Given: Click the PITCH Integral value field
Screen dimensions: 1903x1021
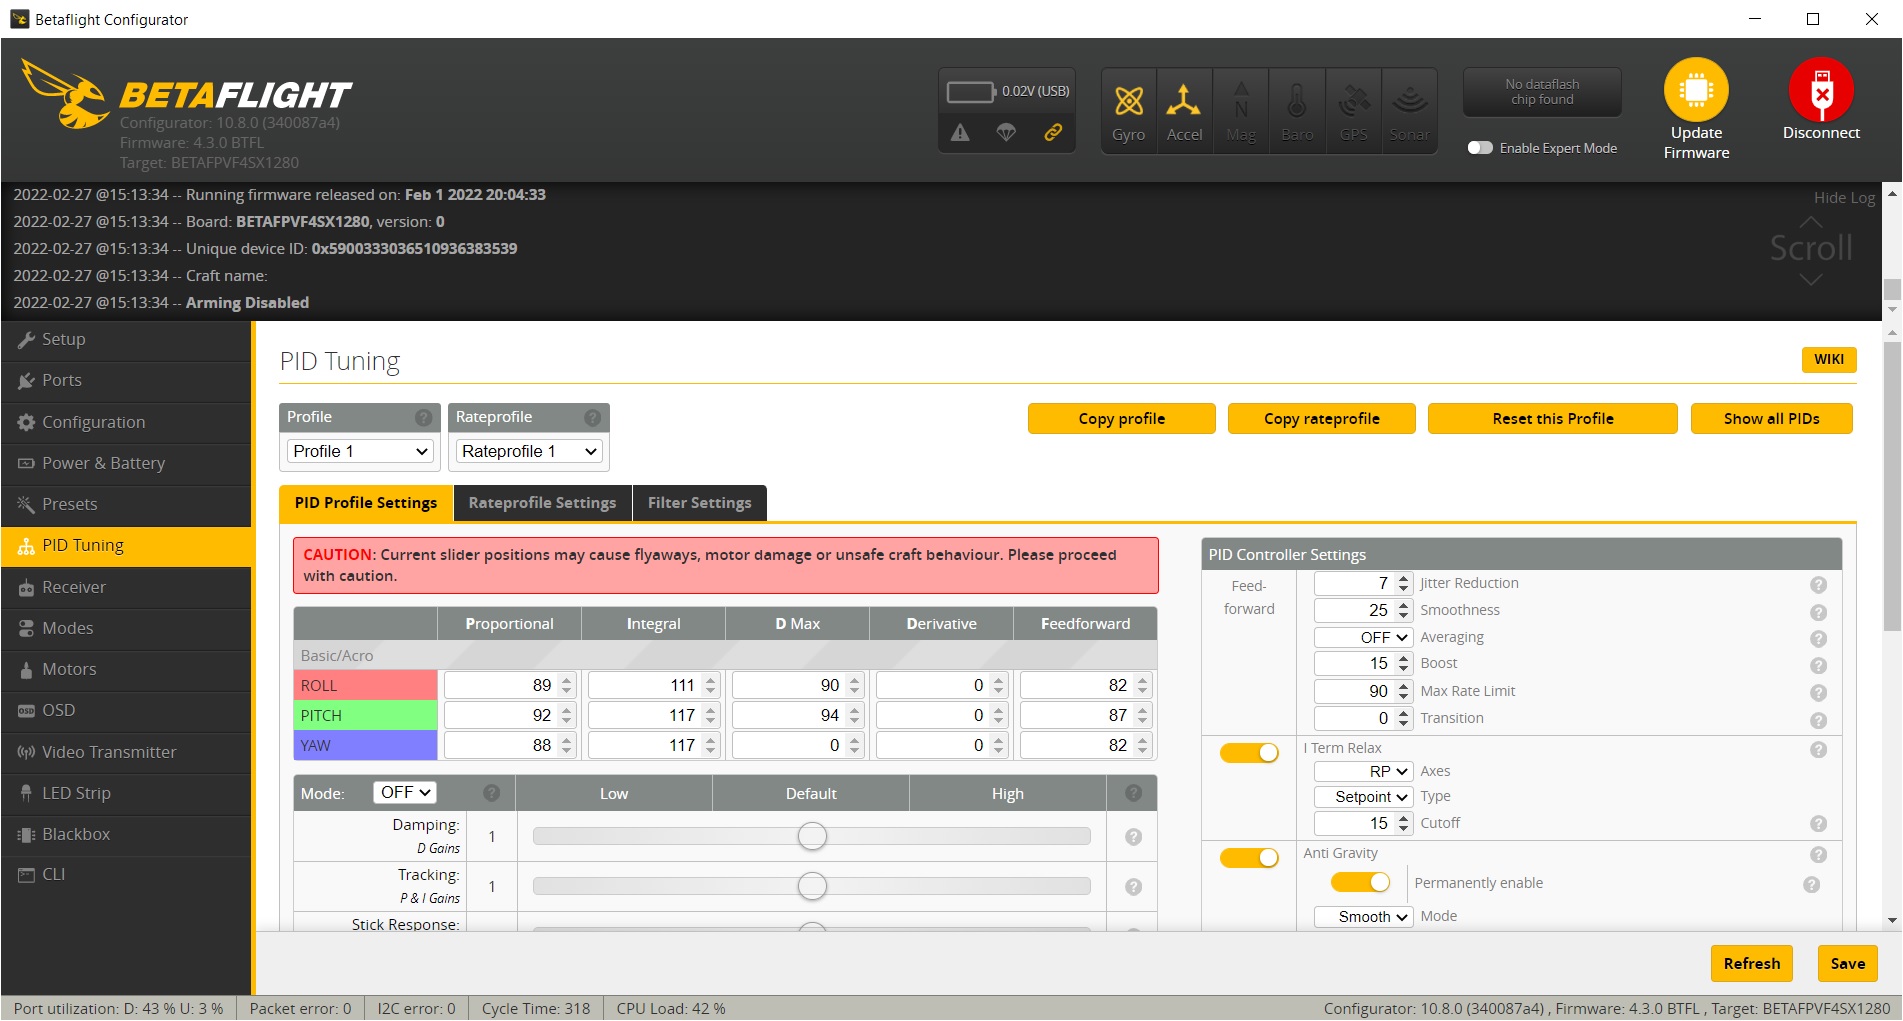Looking at the screenshot, I should coord(653,715).
